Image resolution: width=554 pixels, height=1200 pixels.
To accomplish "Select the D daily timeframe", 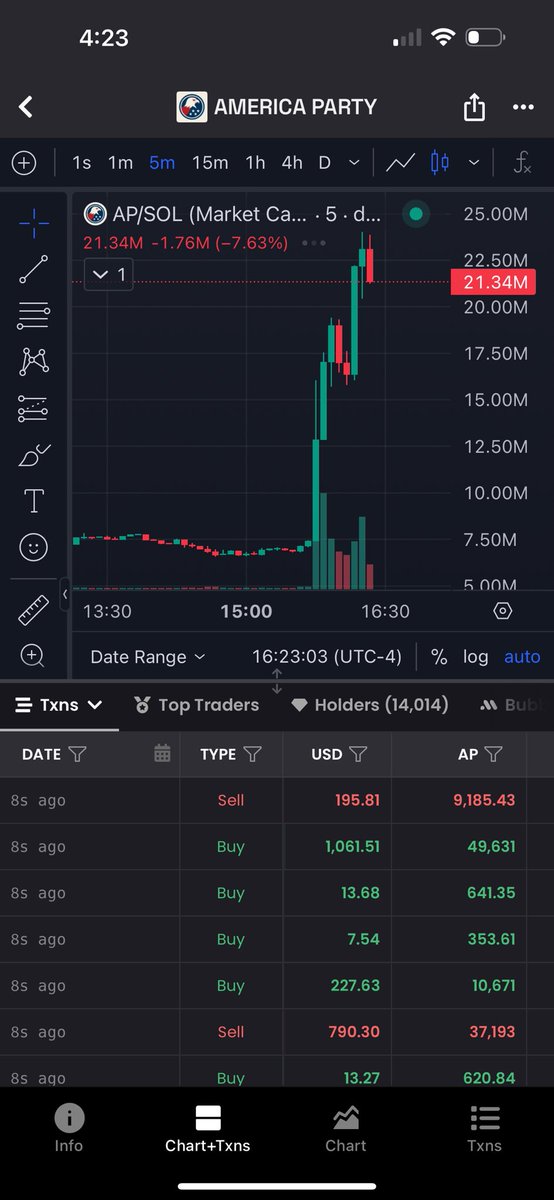I will coord(324,162).
